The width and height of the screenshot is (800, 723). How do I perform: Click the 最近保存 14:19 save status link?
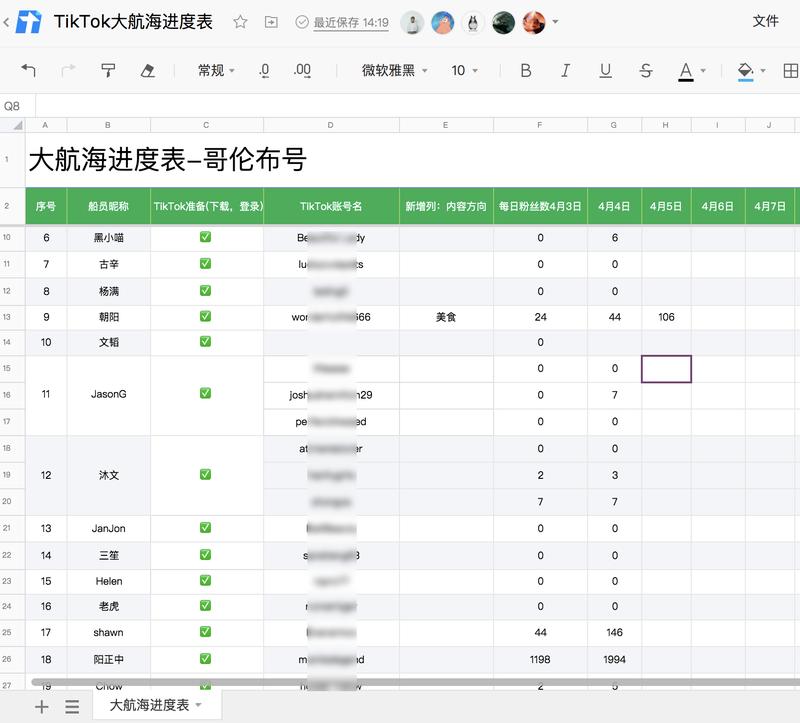[350, 22]
